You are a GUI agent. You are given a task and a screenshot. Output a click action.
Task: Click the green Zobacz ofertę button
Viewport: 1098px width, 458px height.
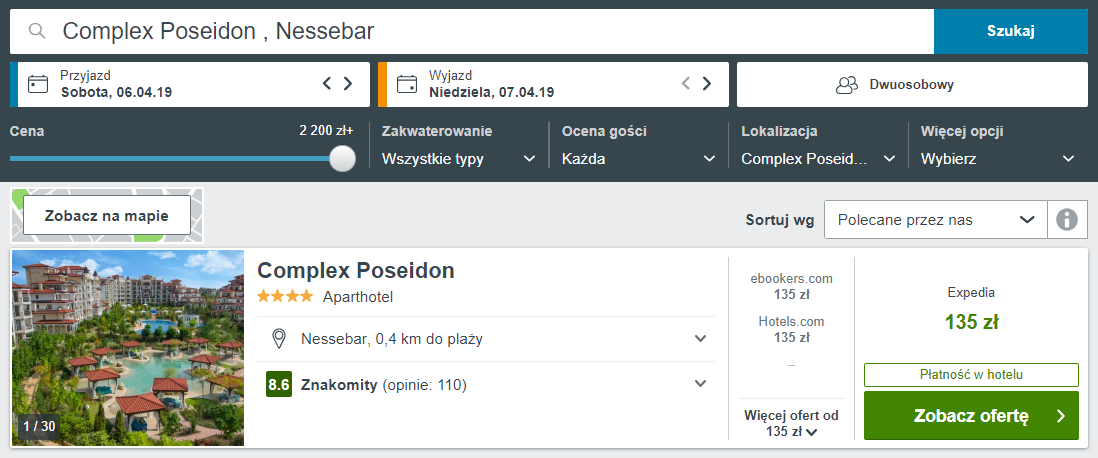pyautogui.click(x=971, y=416)
